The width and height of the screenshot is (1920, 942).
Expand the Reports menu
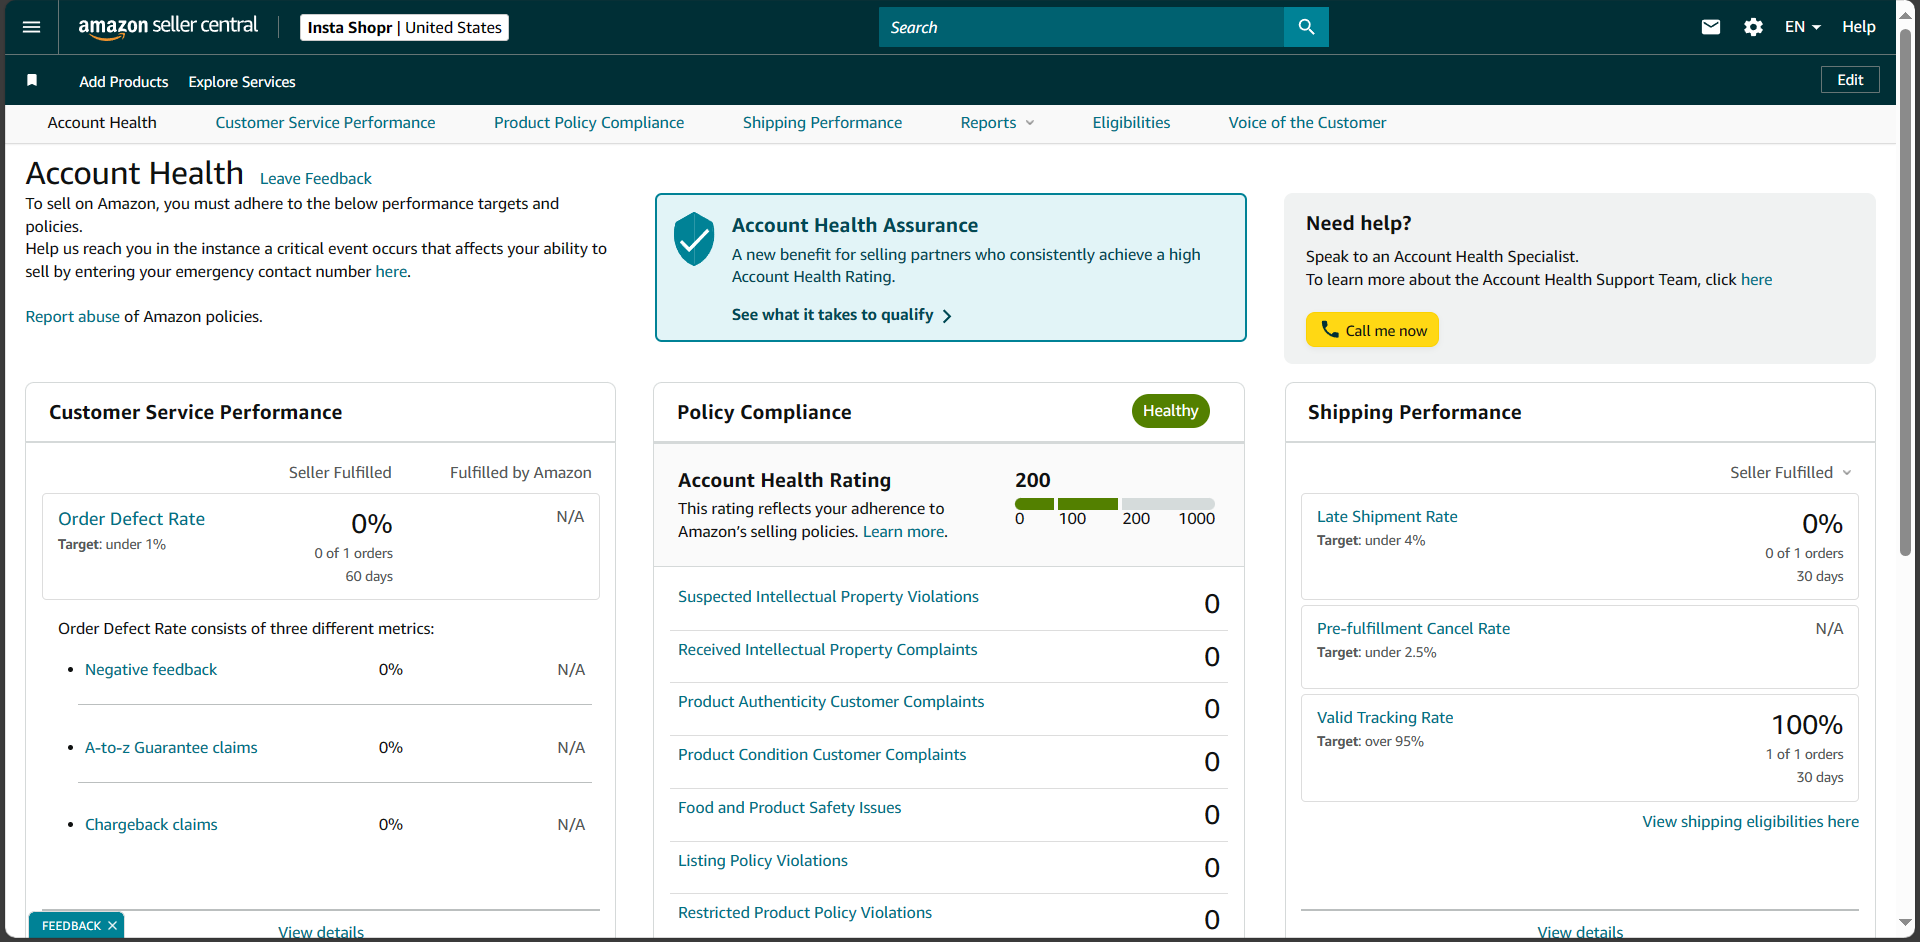[x=997, y=123]
